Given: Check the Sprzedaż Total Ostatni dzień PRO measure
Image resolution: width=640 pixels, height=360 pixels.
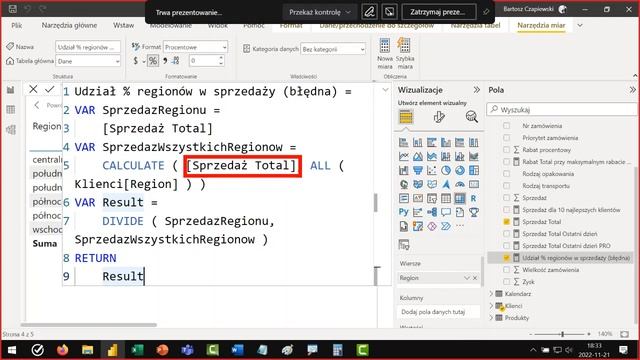Looking at the screenshot, I should tap(507, 246).
